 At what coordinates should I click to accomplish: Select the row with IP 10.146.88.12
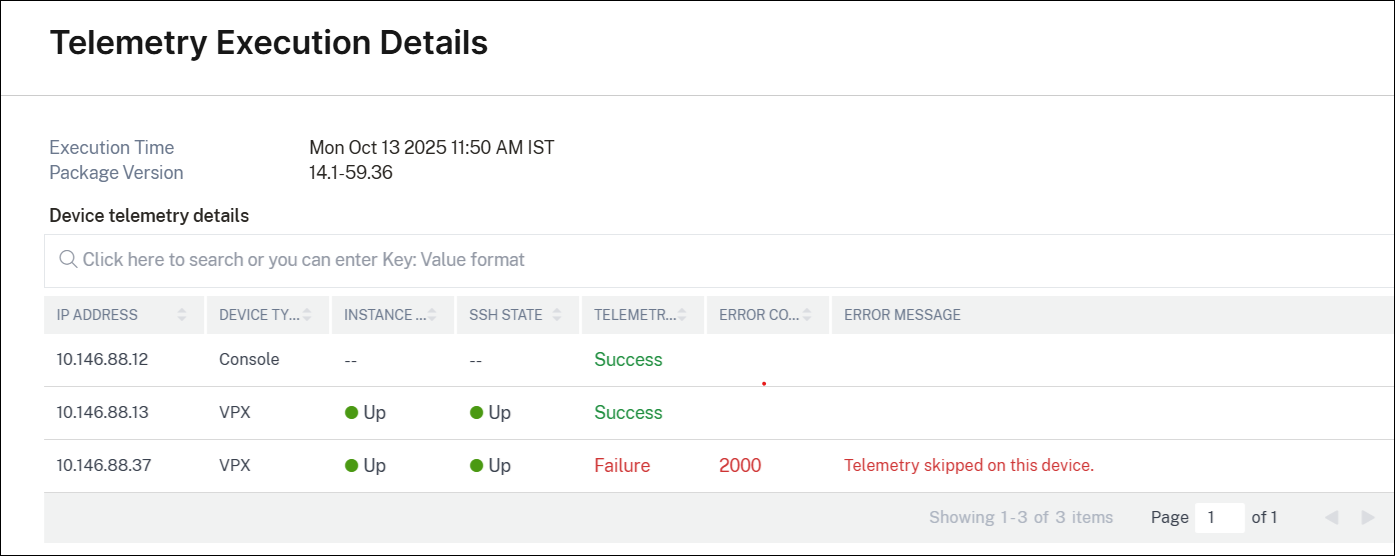pos(102,360)
